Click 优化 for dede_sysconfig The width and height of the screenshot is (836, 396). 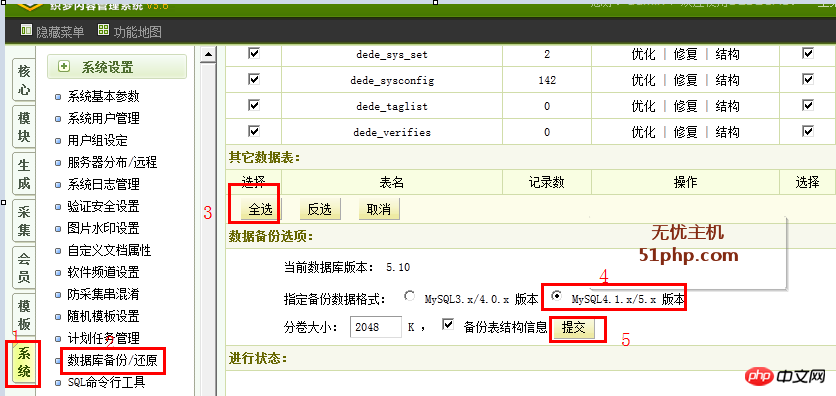pyautogui.click(x=643, y=80)
